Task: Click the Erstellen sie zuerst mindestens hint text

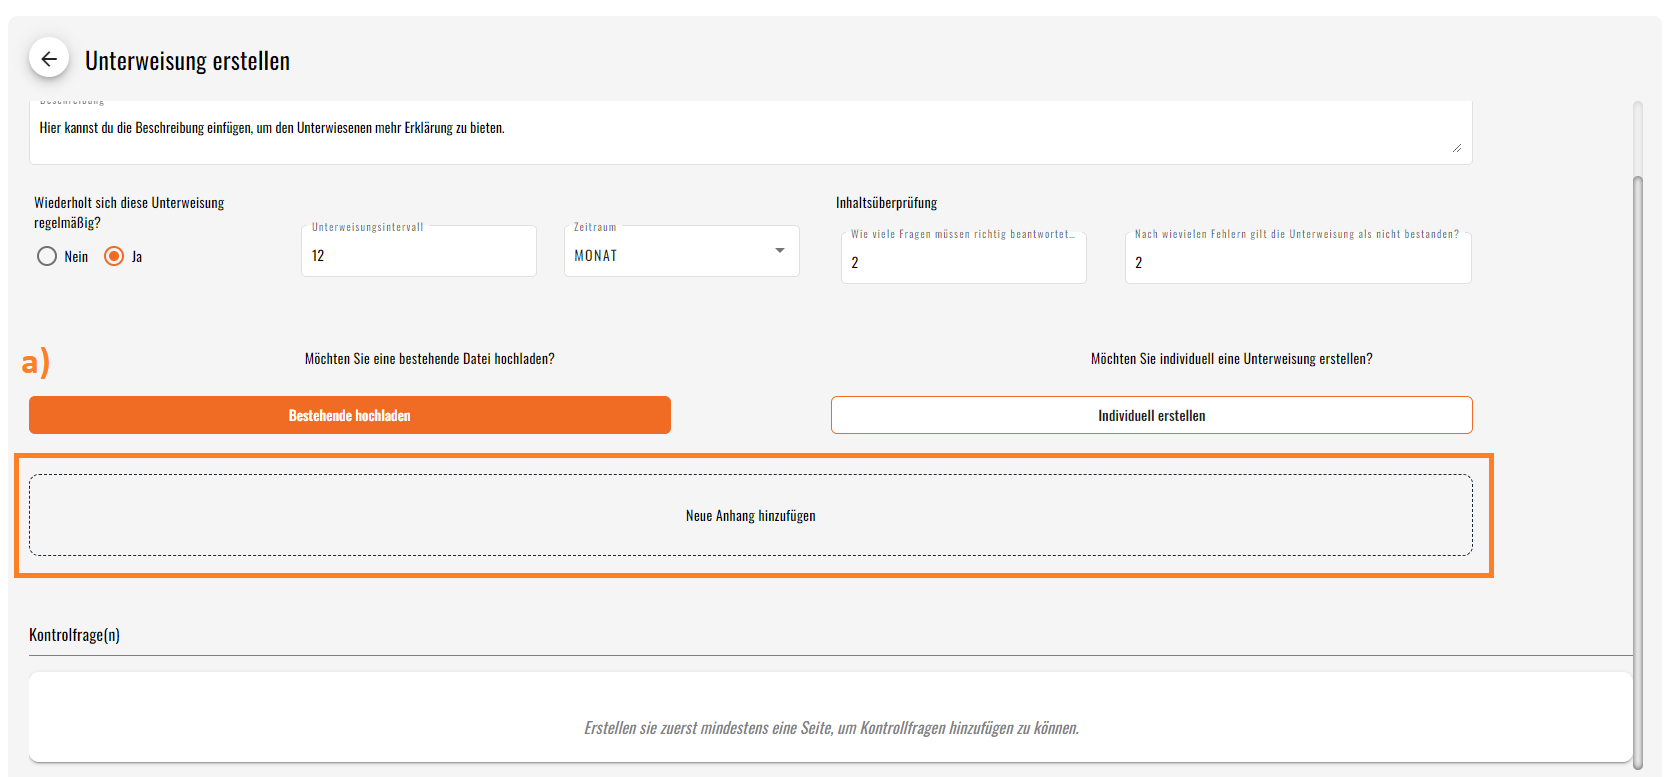Action: (x=831, y=728)
